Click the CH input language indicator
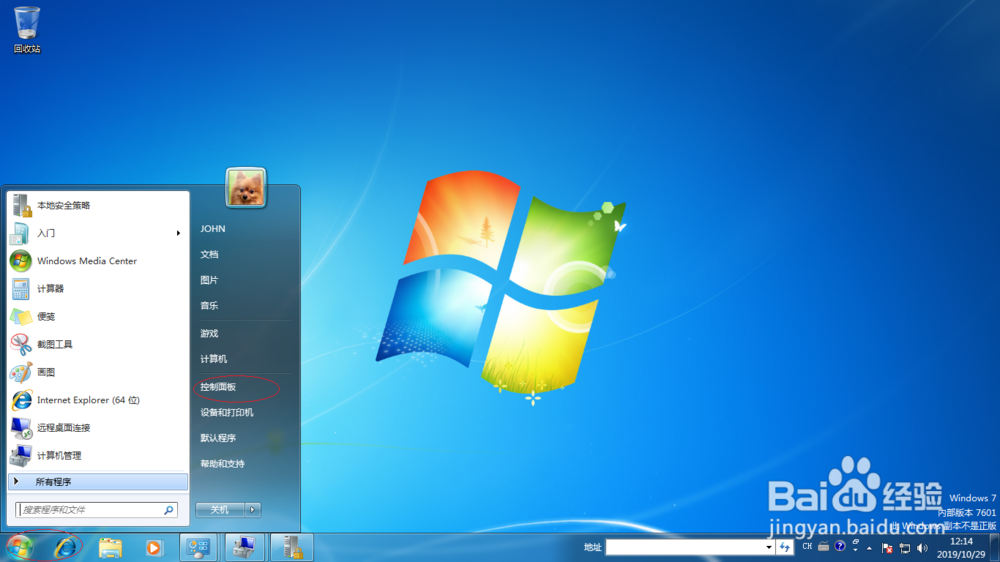Screen dimensions: 1000x562 (x=807, y=547)
